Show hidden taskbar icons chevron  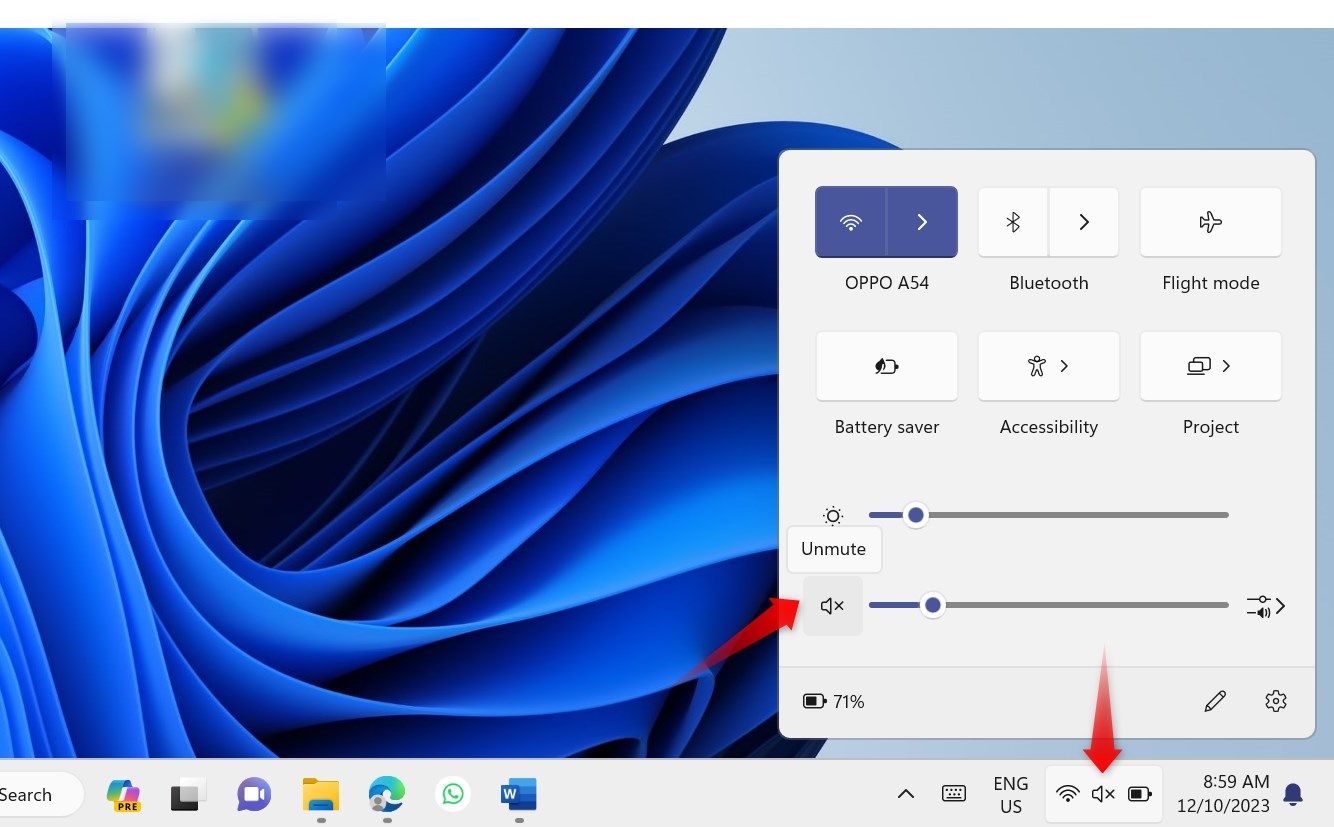coord(905,793)
